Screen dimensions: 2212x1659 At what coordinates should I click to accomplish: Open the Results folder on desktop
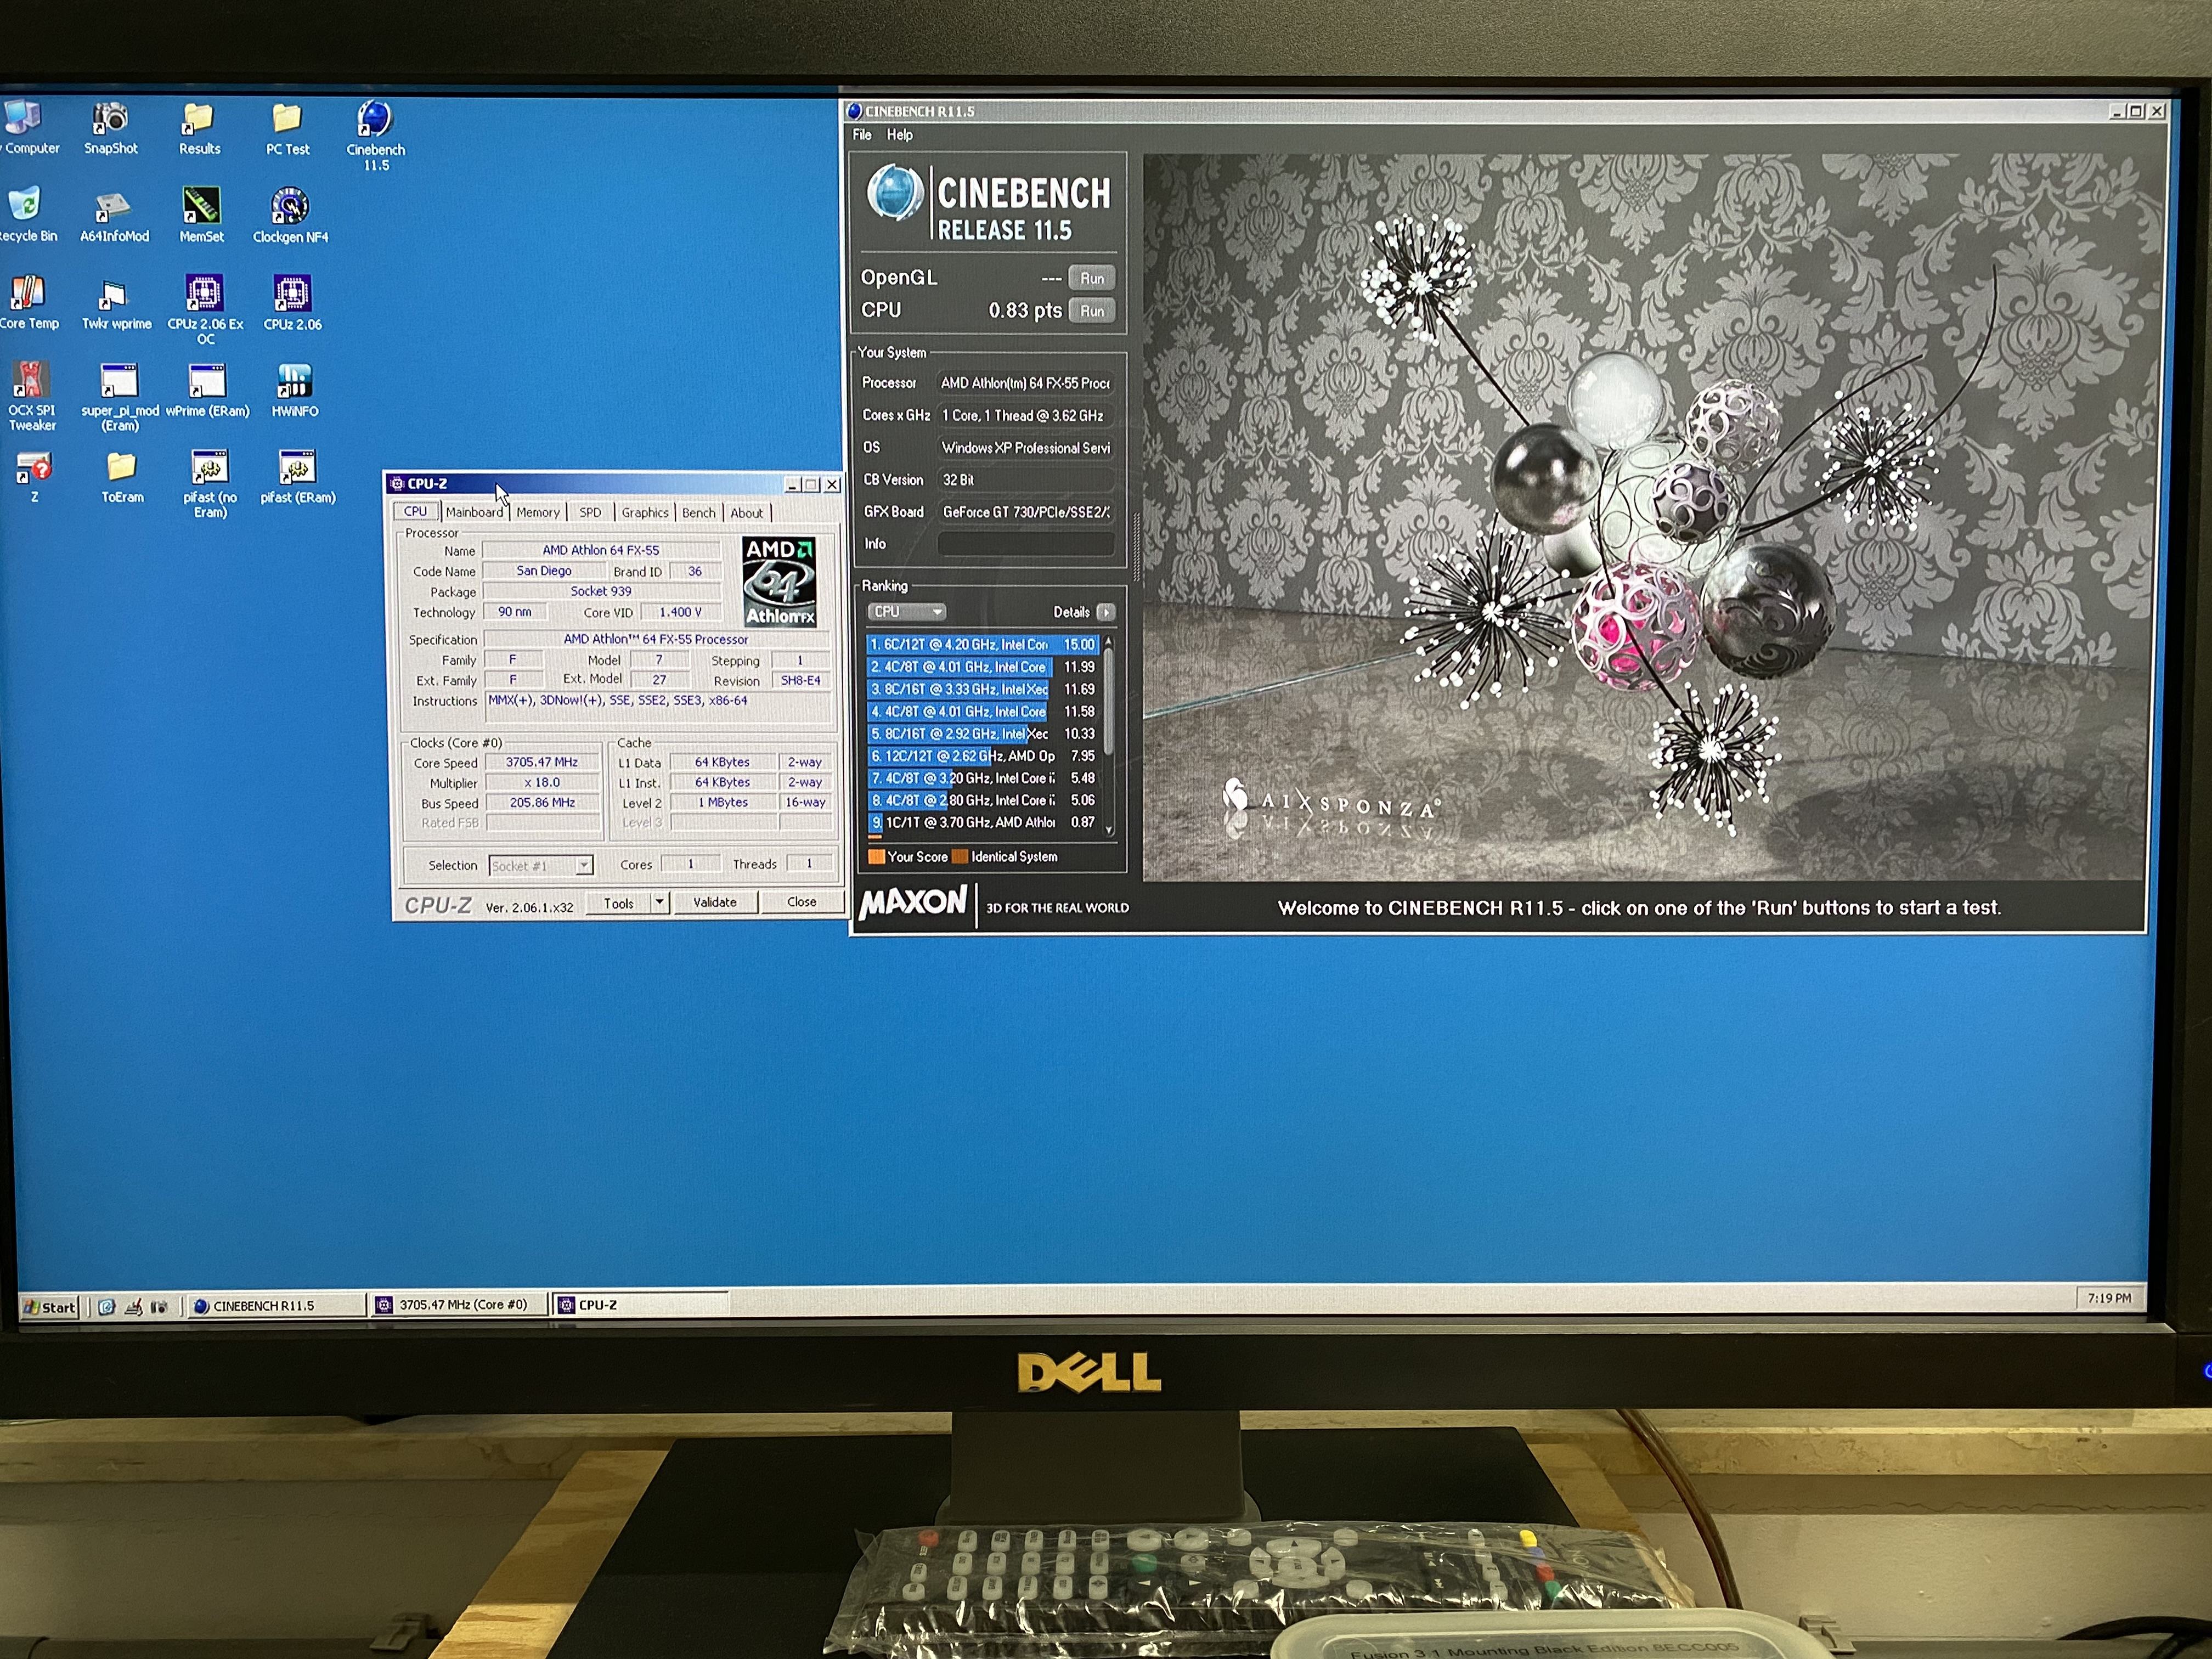[199, 127]
